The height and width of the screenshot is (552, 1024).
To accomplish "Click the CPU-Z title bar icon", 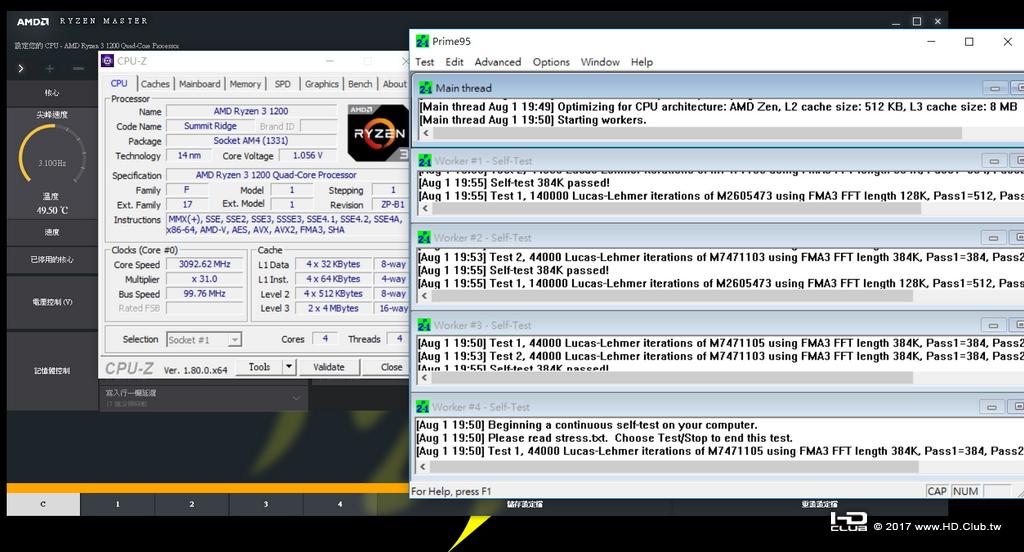I will pos(108,61).
